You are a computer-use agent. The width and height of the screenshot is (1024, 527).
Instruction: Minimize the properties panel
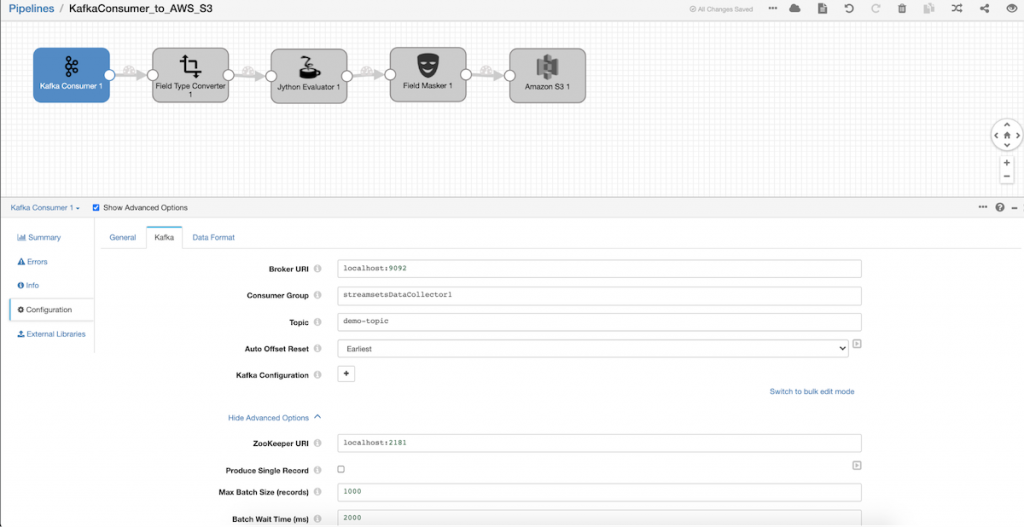[1014, 208]
